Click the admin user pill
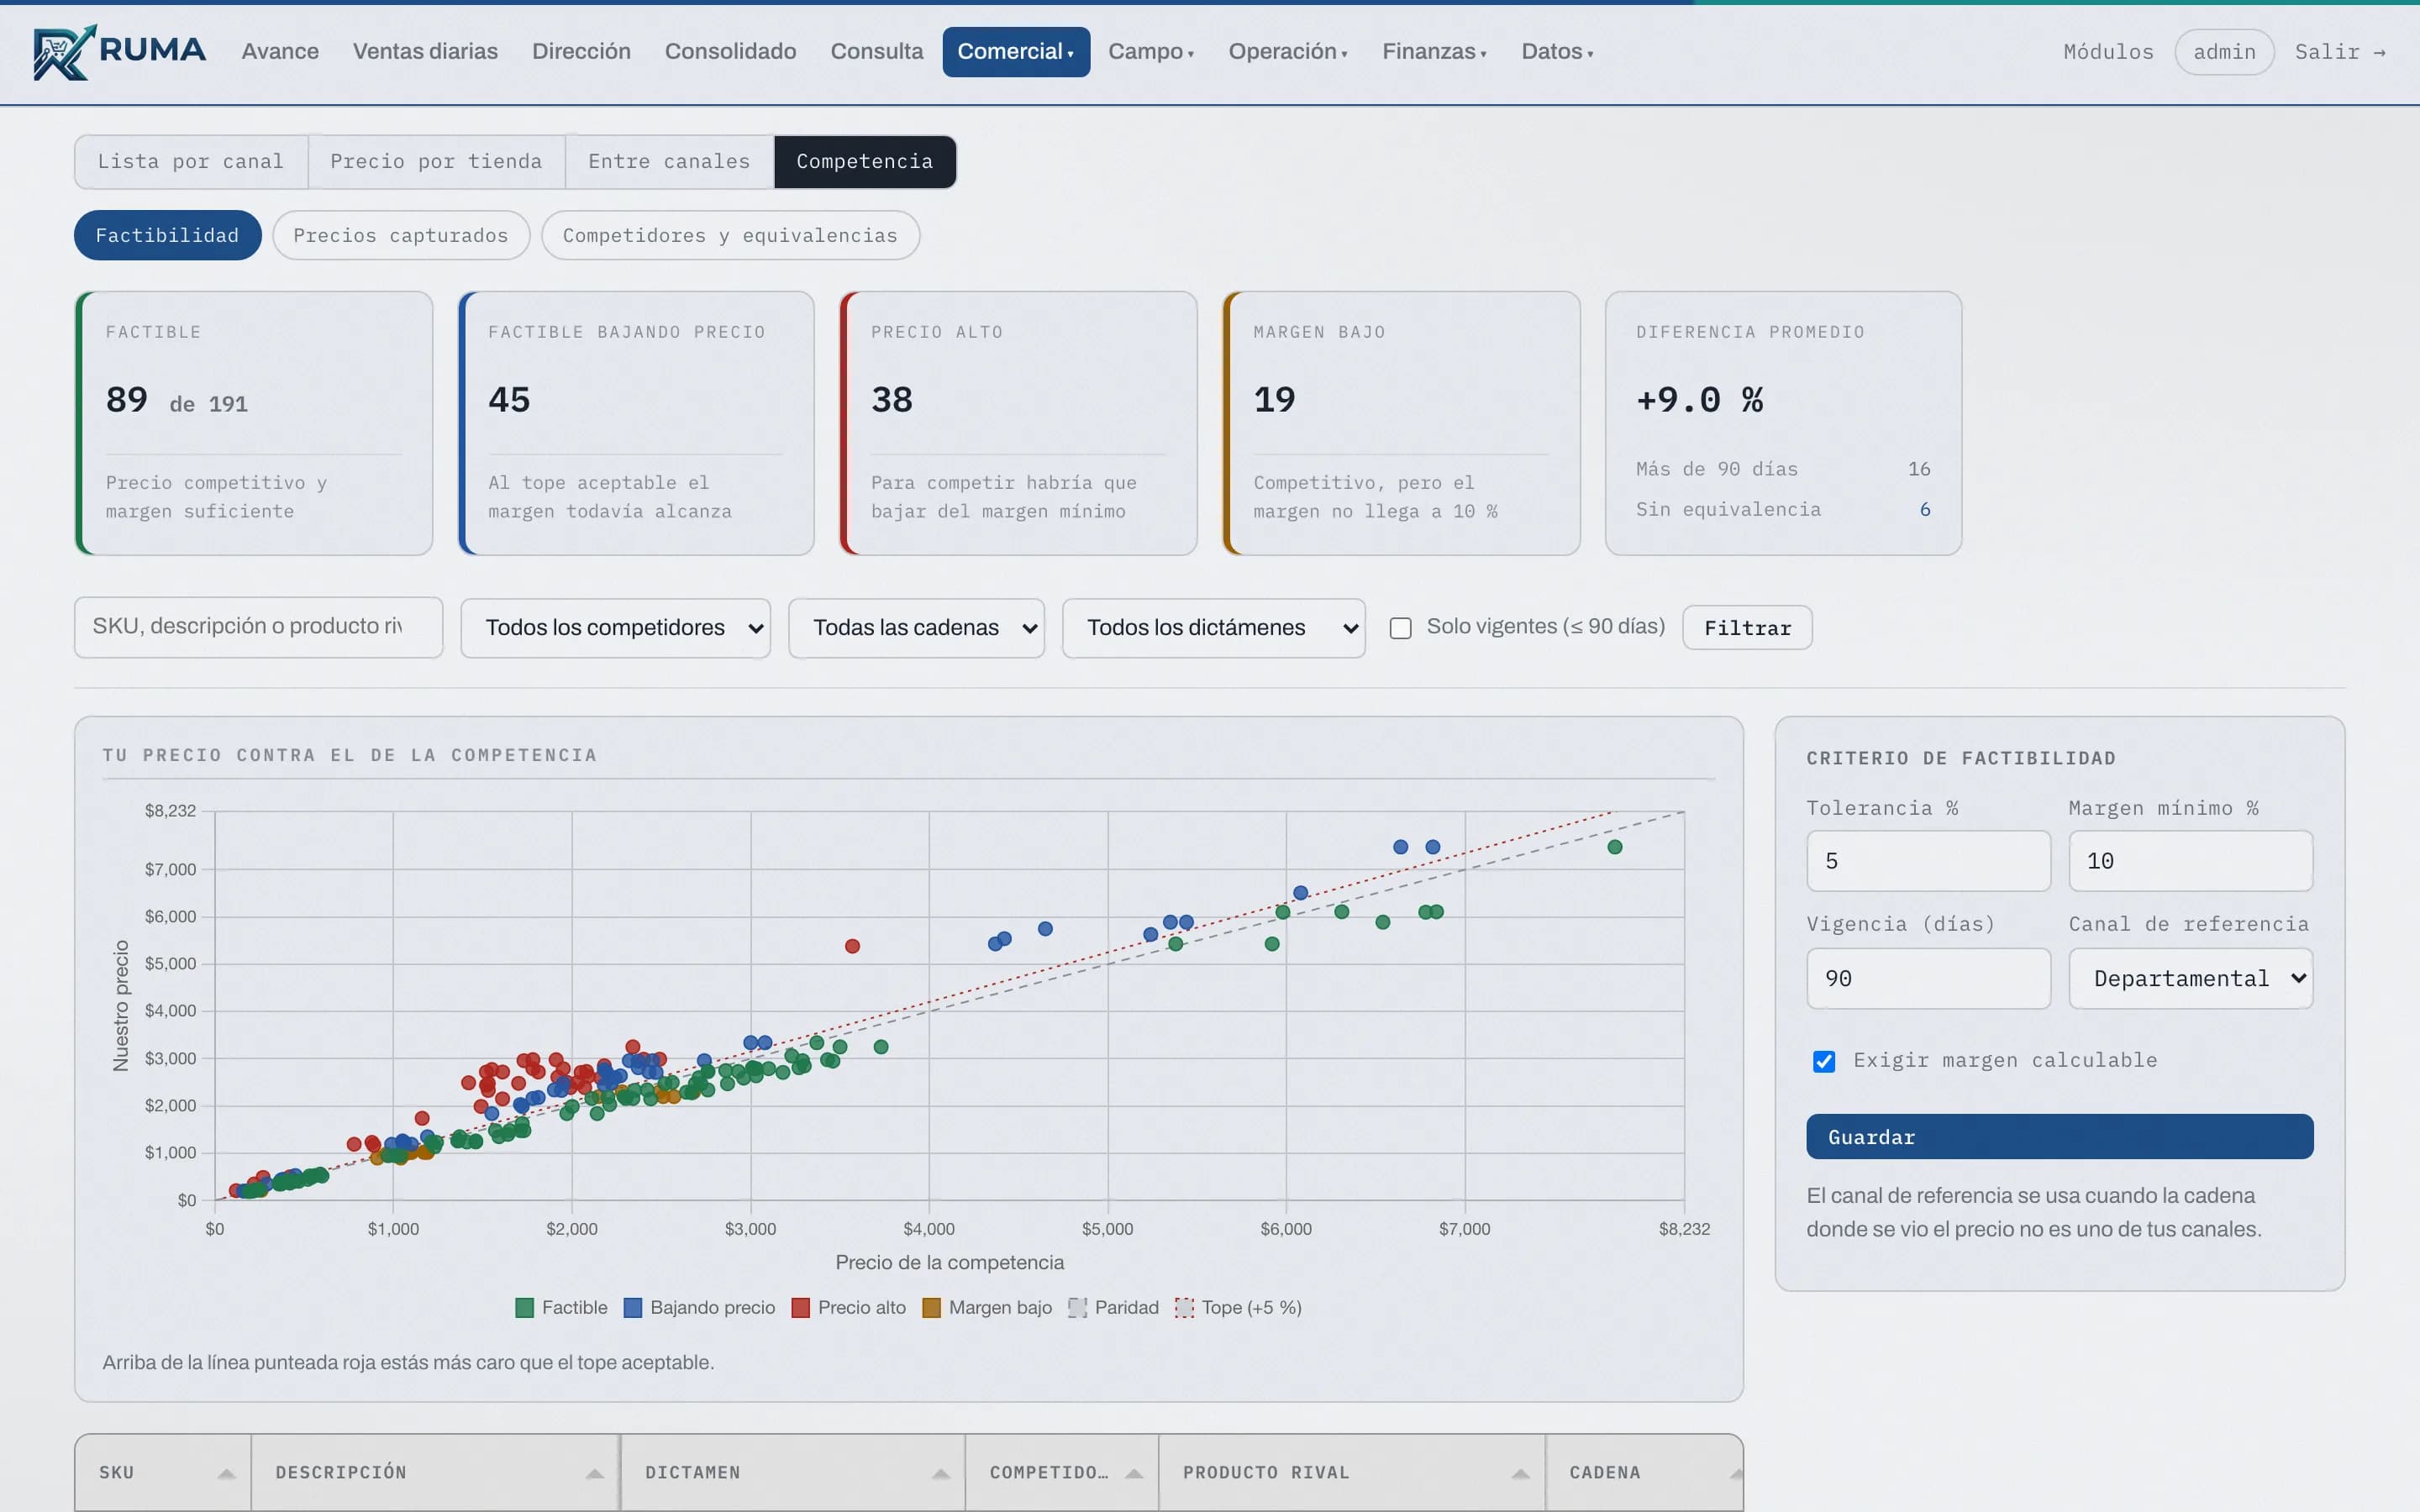The width and height of the screenshot is (2420, 1512). pos(2224,52)
